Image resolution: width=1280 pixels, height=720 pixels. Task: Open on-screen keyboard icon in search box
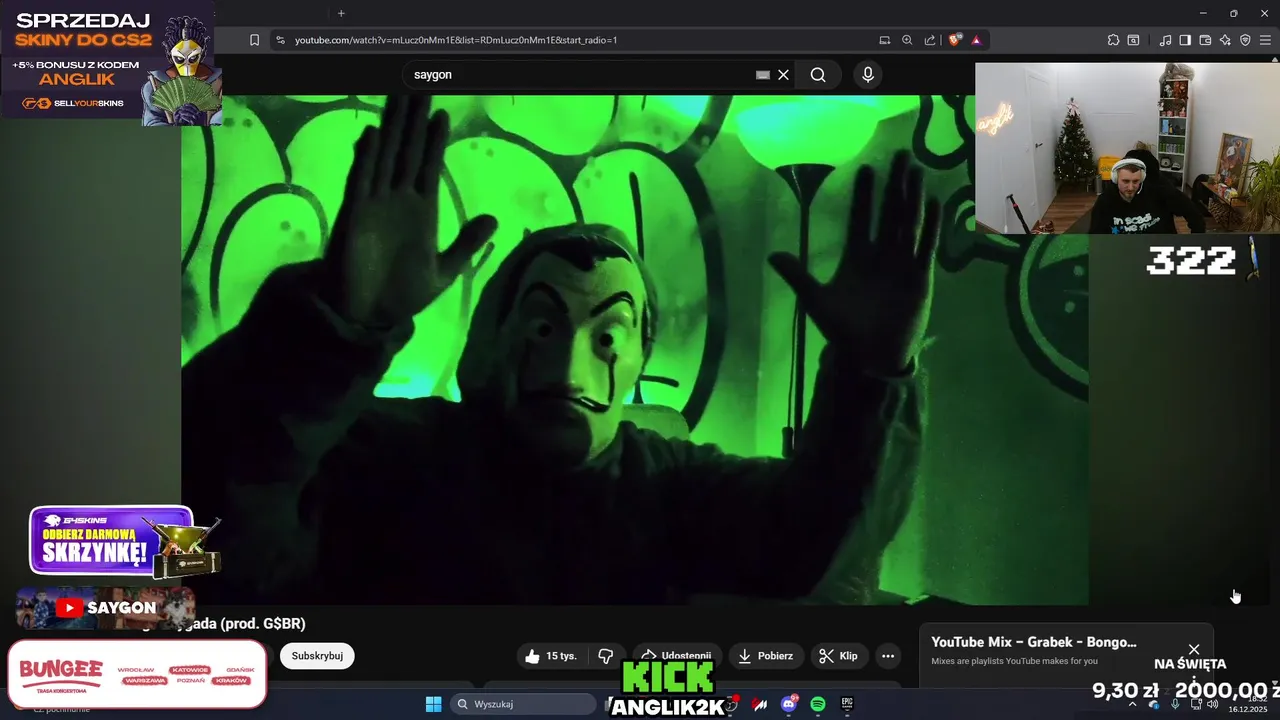763,75
